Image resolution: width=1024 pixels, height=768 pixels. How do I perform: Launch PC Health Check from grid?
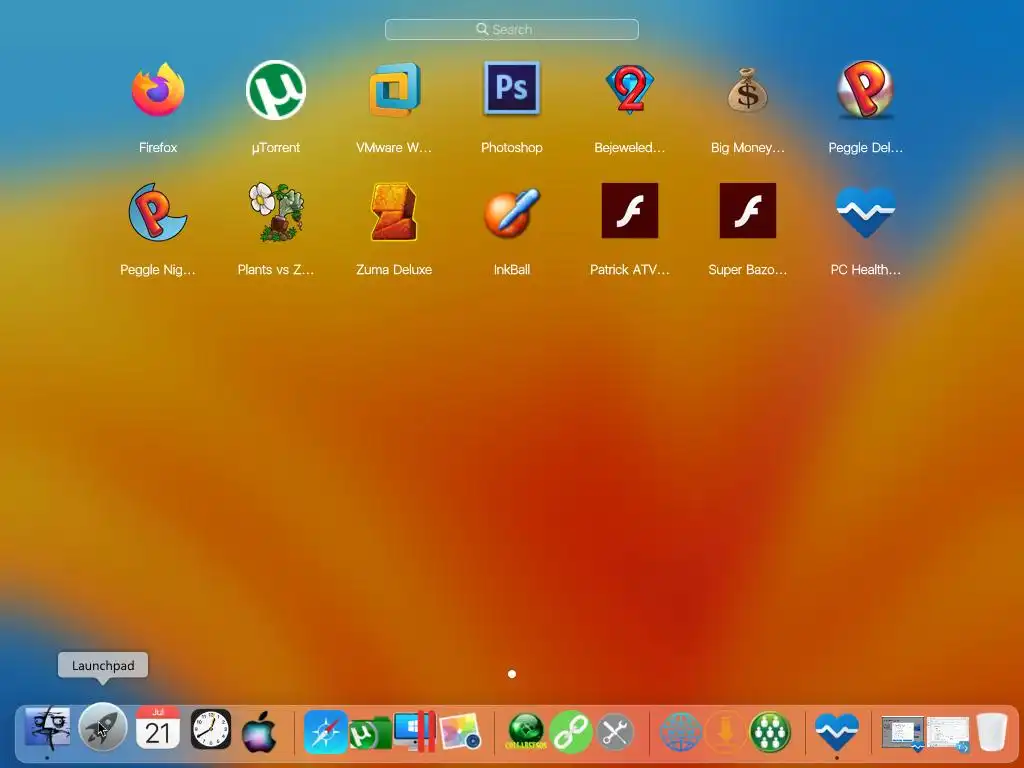(x=865, y=212)
